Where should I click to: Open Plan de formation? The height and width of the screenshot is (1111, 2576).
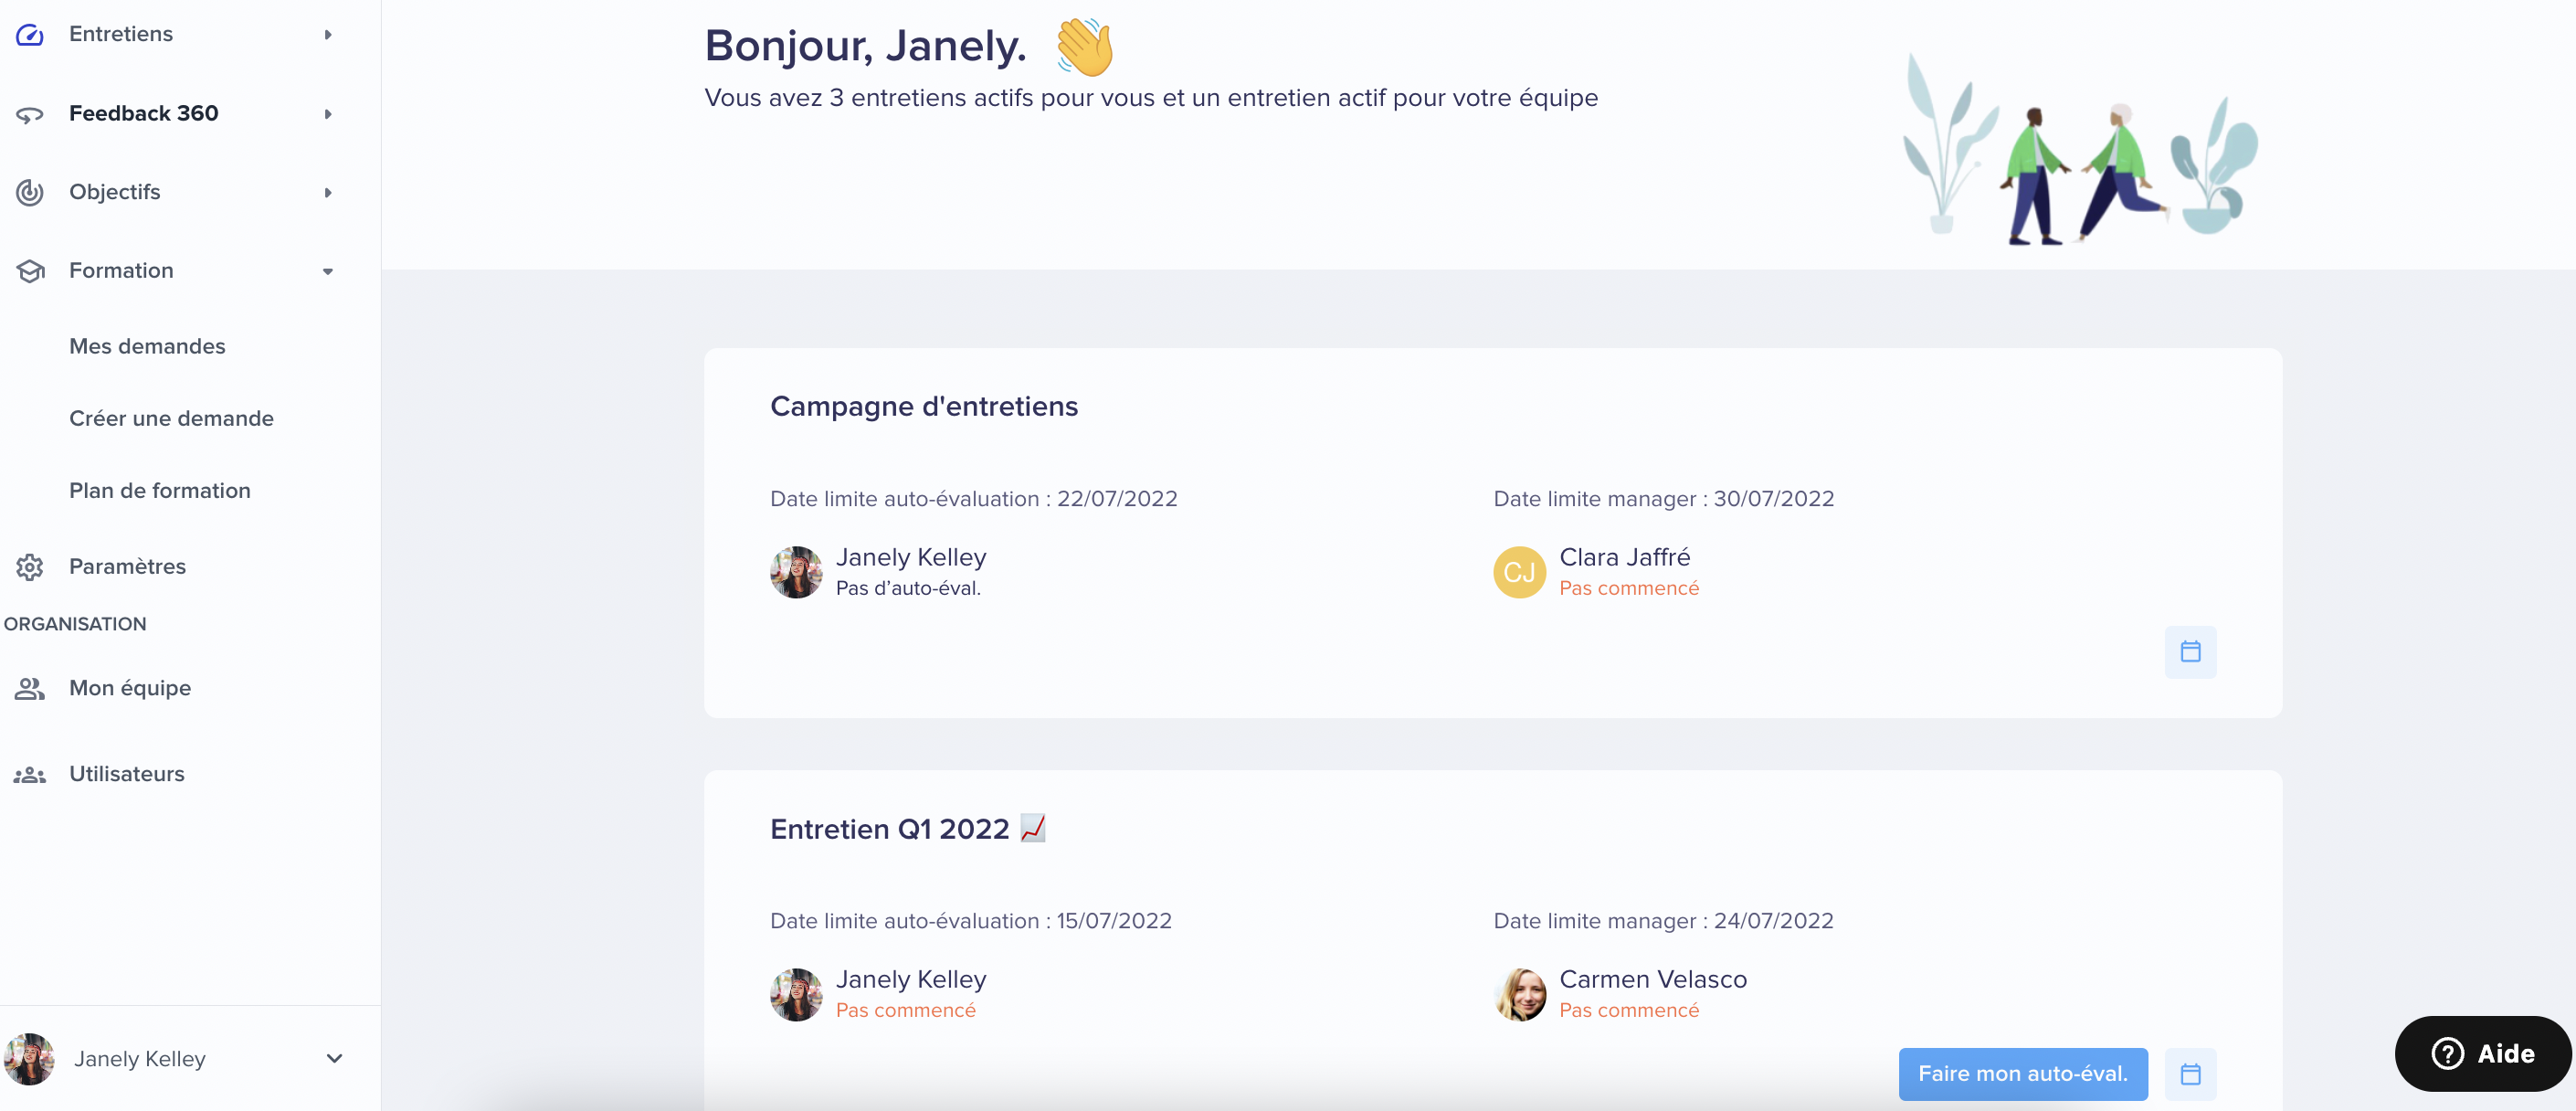(160, 490)
